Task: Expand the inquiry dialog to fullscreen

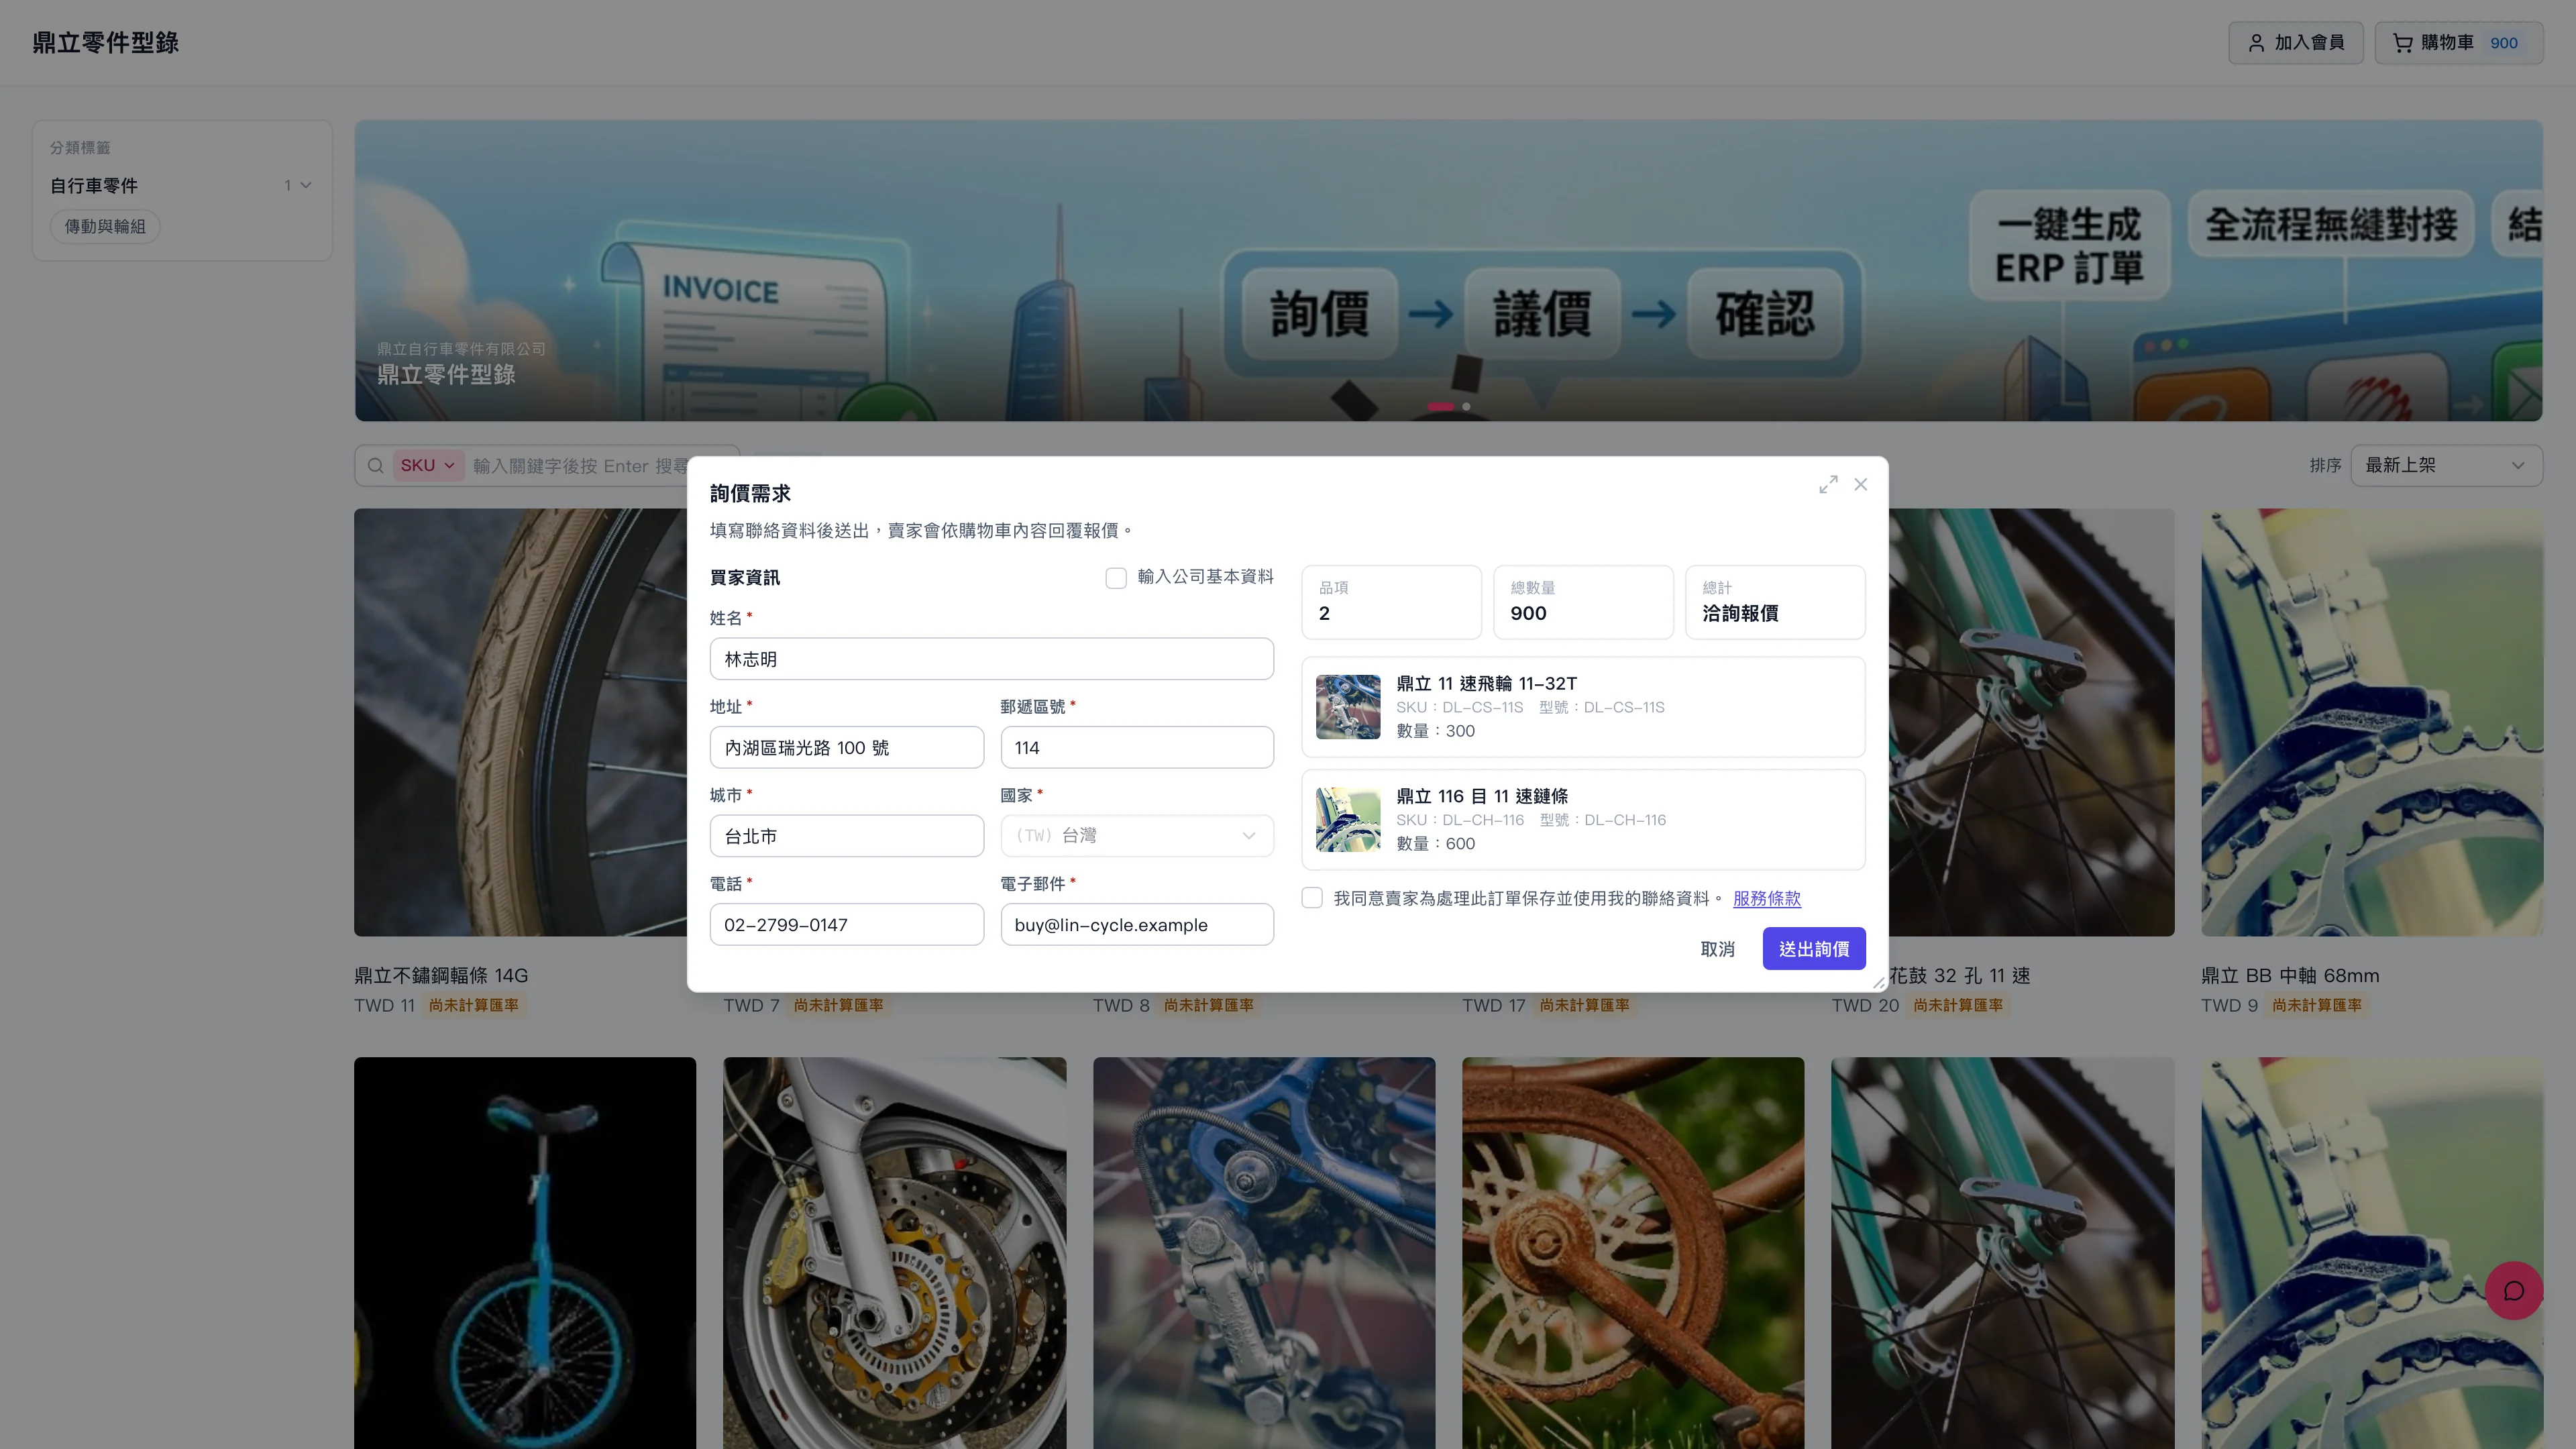Action: (x=1828, y=484)
